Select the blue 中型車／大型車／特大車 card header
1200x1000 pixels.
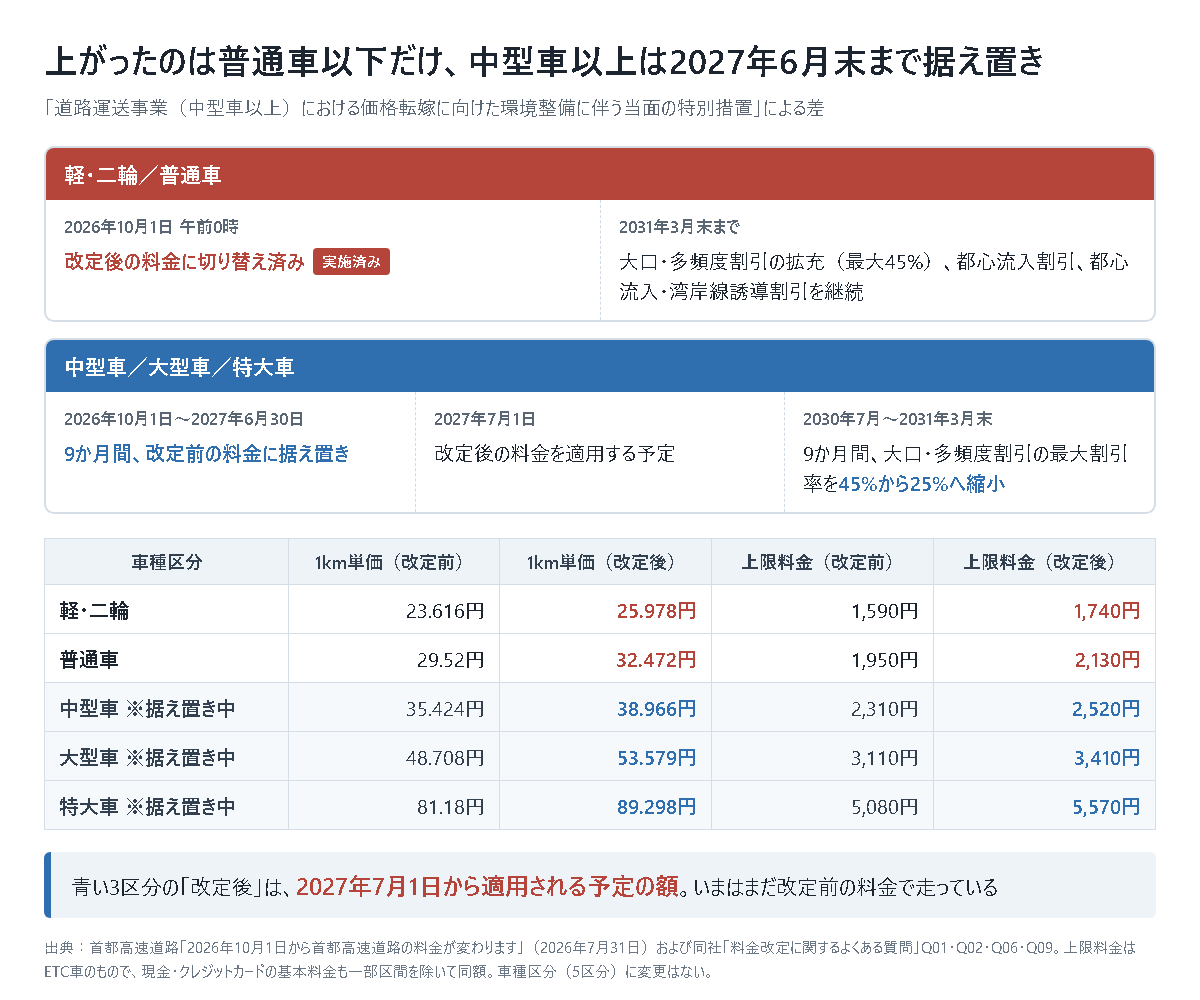point(600,367)
